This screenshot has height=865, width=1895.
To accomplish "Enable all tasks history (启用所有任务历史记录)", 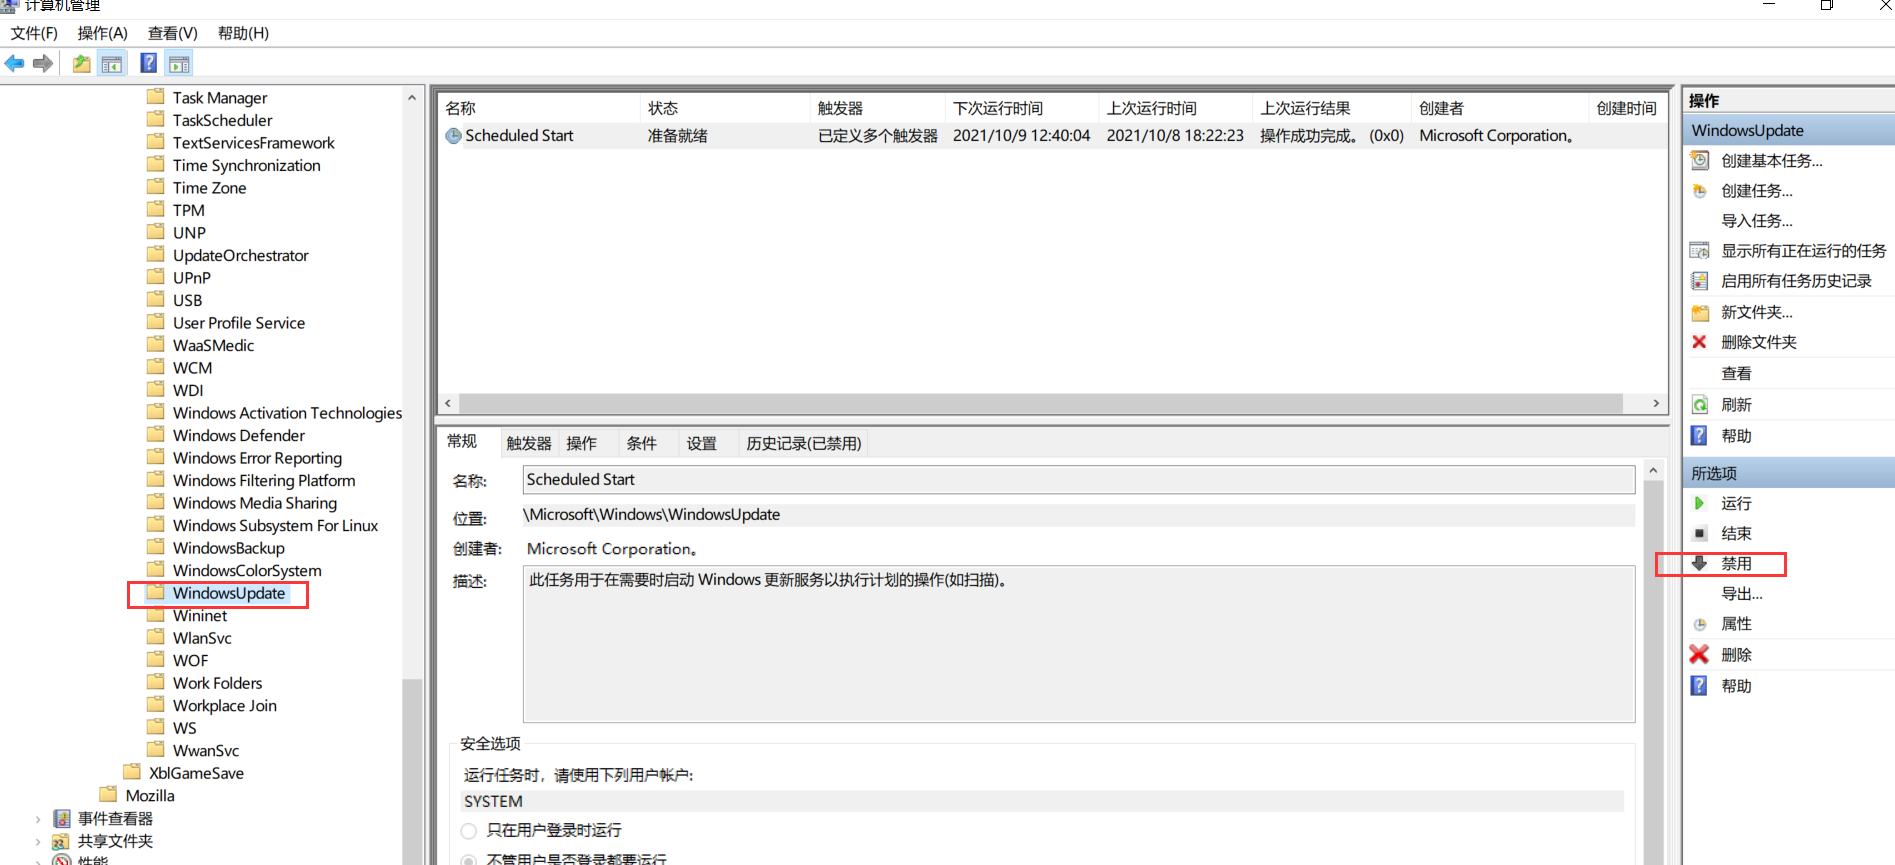I will (x=1796, y=281).
